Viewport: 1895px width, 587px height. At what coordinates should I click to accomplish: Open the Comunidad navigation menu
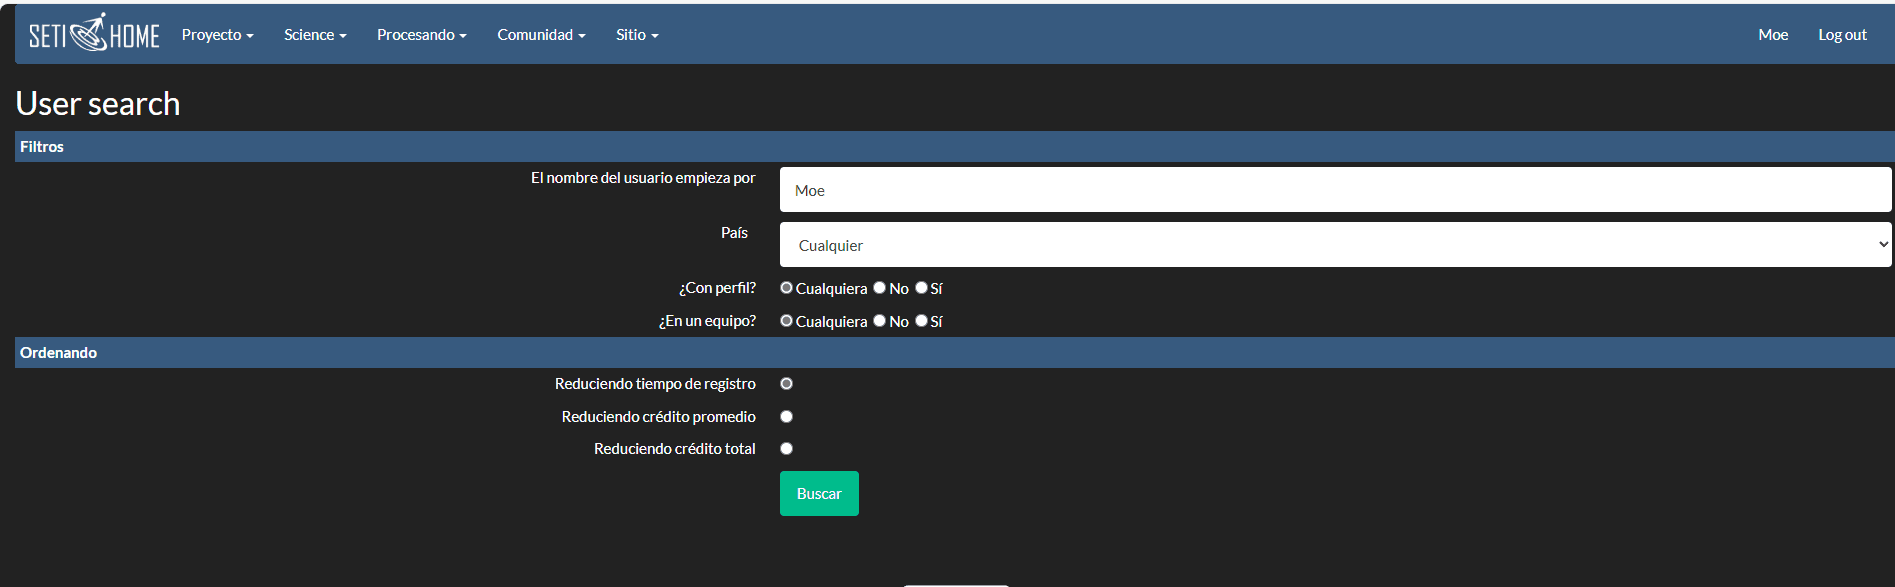click(x=541, y=35)
